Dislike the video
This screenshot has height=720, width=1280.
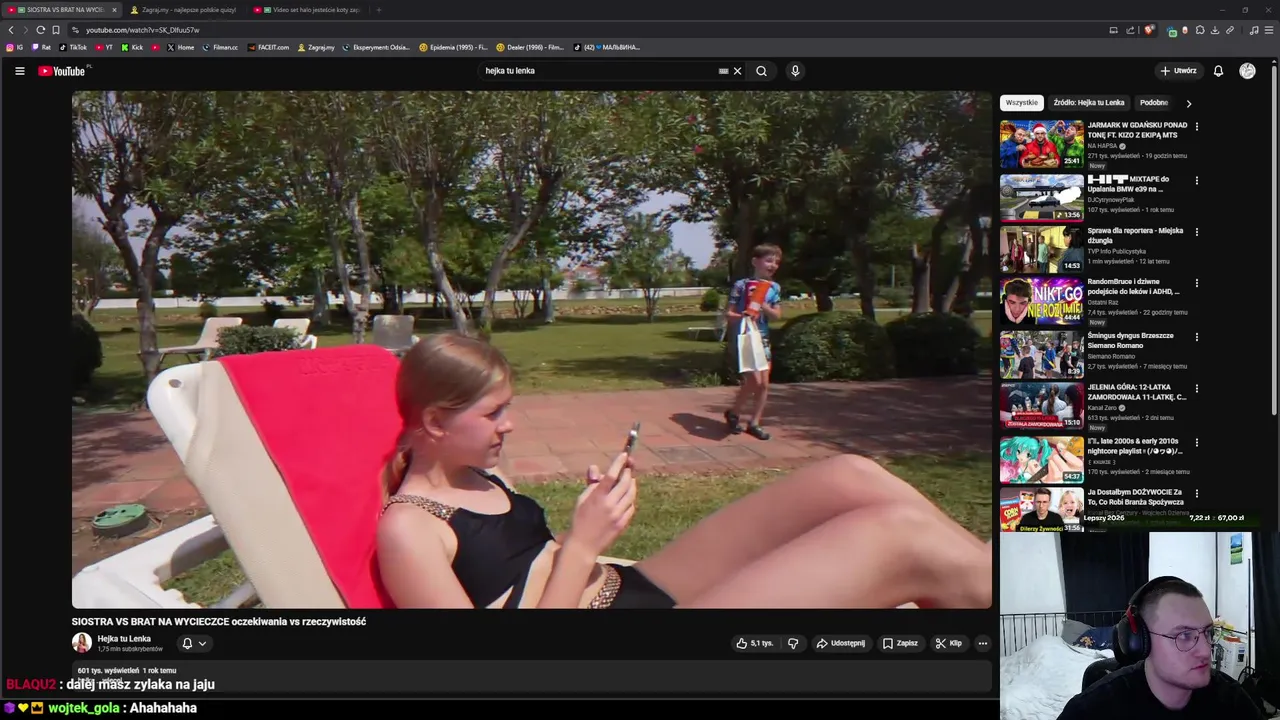click(793, 643)
